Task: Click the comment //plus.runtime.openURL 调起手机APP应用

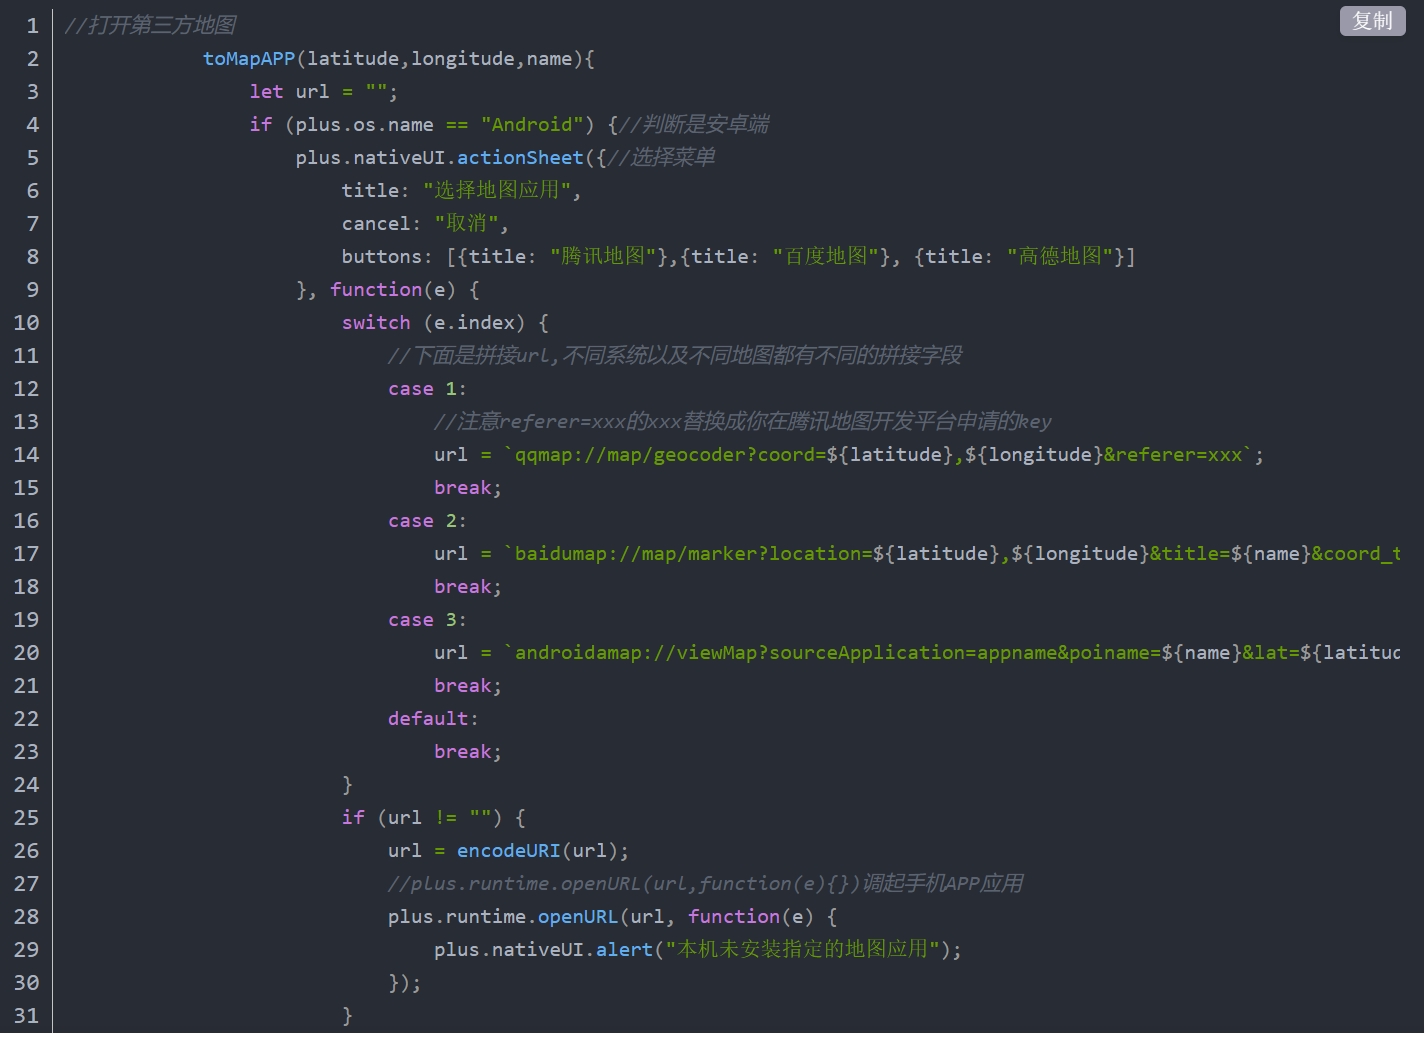Action: [706, 883]
